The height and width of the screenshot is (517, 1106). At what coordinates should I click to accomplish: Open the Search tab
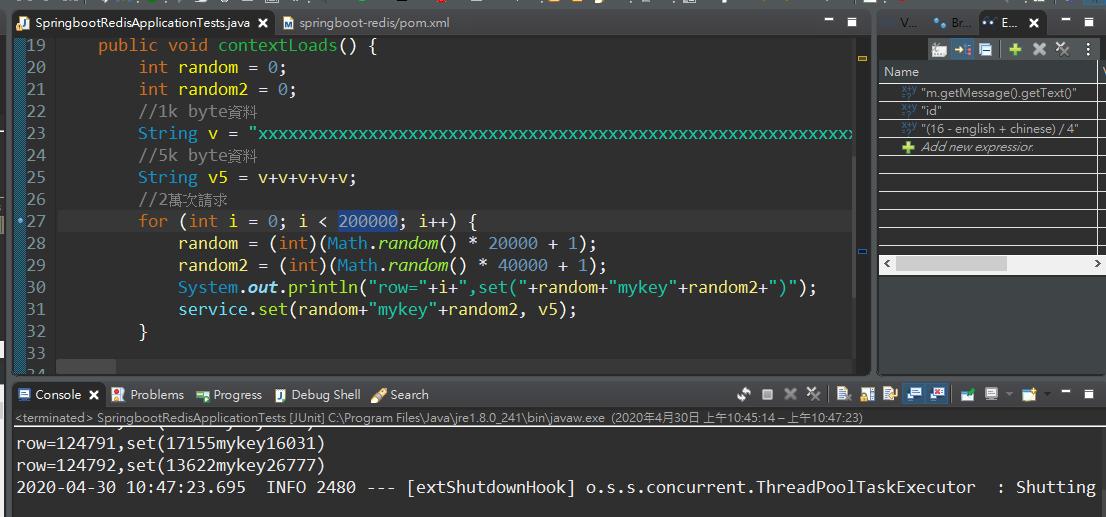[x=399, y=394]
